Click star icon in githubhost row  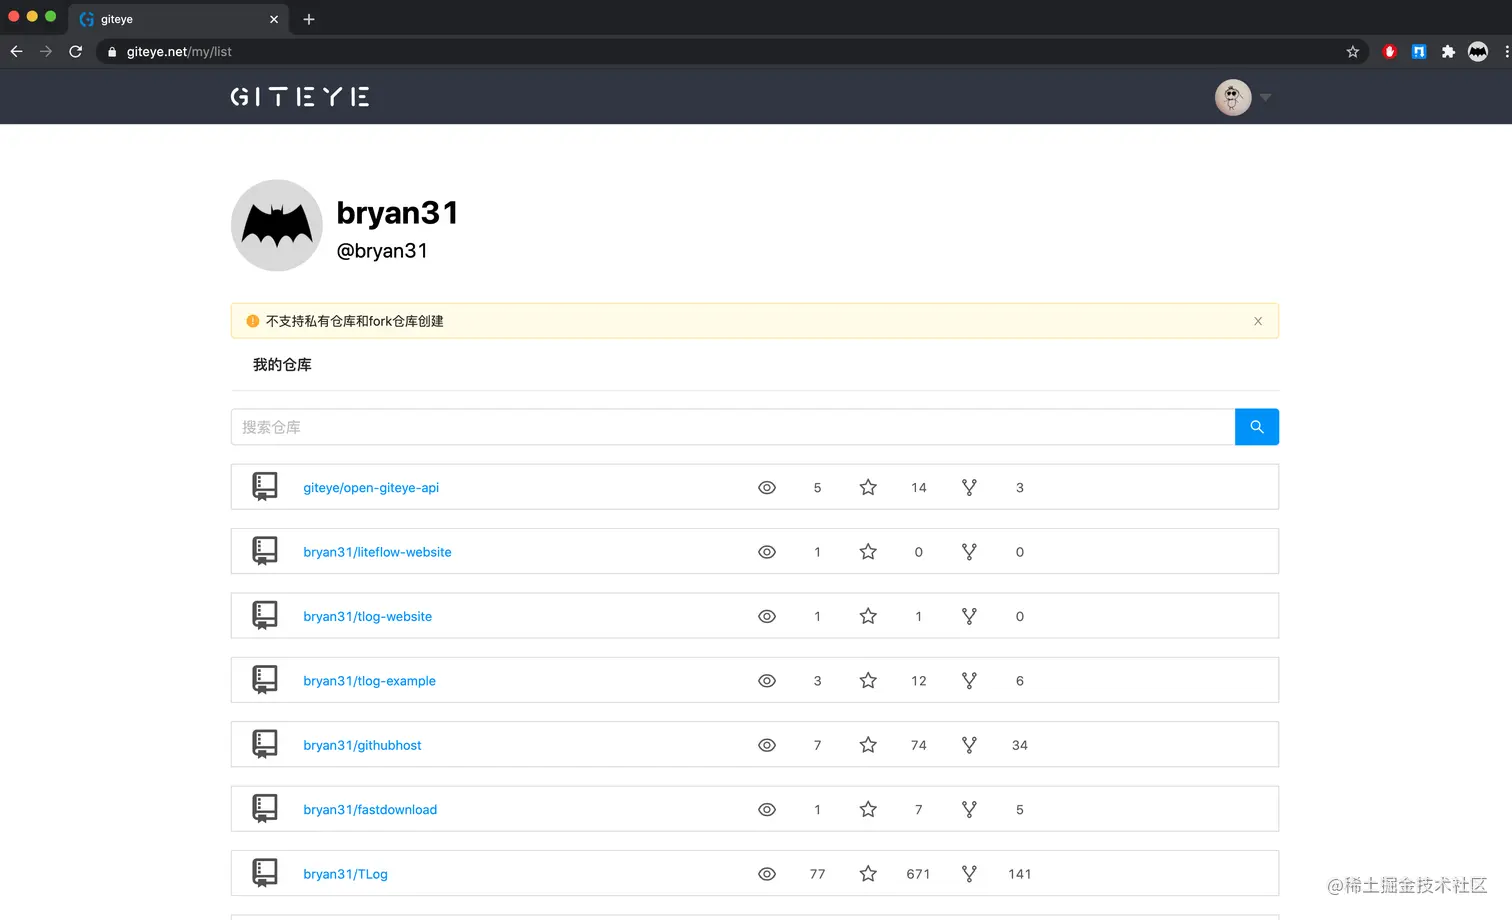tap(868, 744)
